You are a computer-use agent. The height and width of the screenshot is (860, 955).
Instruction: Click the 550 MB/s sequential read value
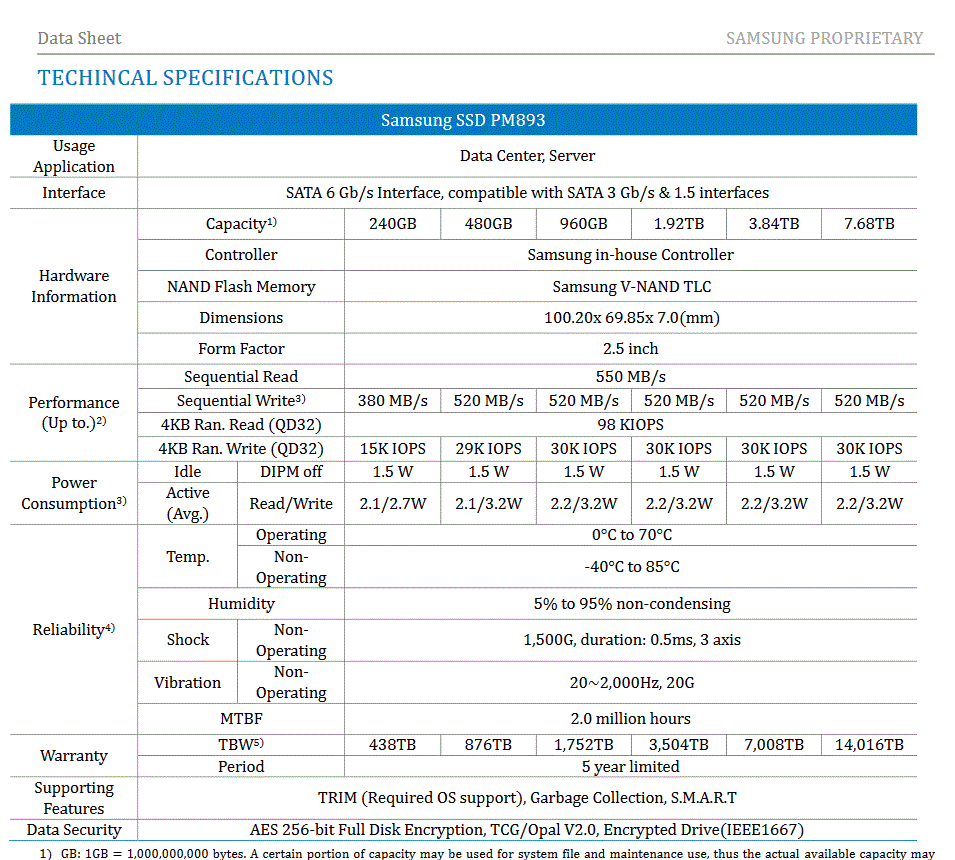point(630,377)
